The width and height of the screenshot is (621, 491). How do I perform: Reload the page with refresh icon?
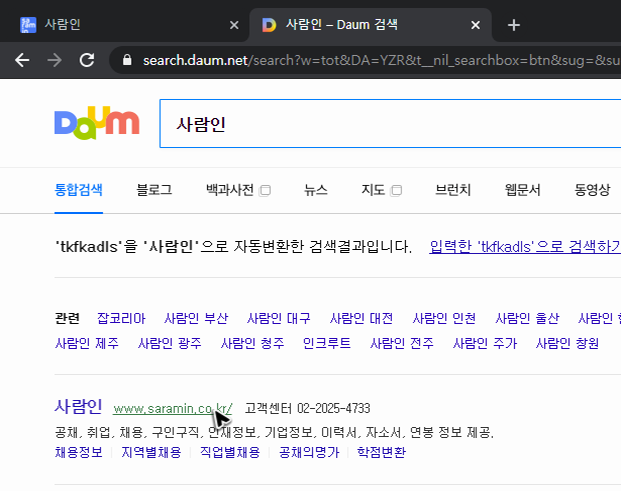(87, 60)
